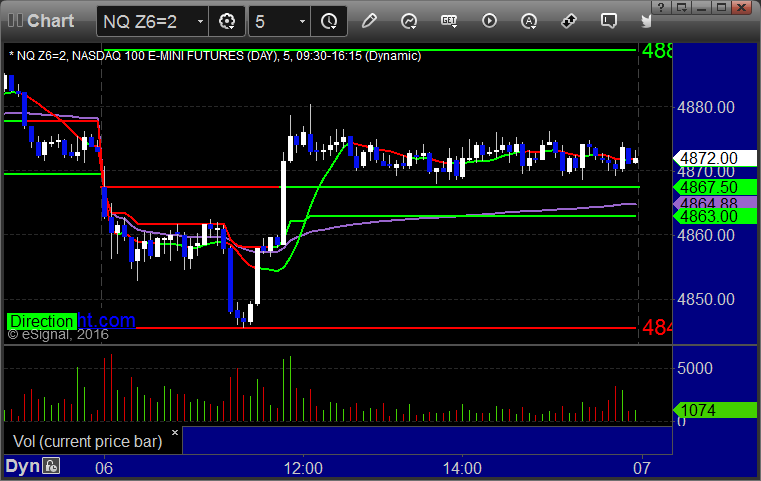Screen dimensions: 761x481
Task: Click the 14:00 time axis label
Action: tap(462, 468)
